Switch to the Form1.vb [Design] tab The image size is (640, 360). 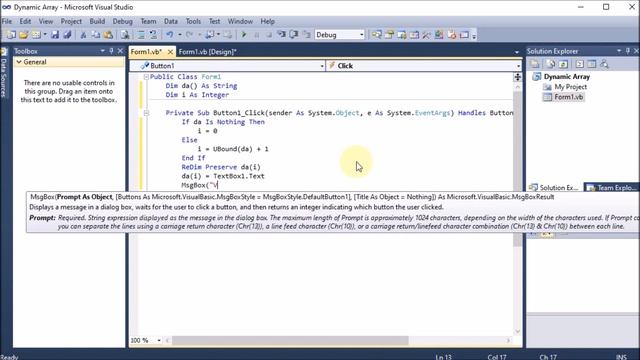pyautogui.click(x=207, y=52)
